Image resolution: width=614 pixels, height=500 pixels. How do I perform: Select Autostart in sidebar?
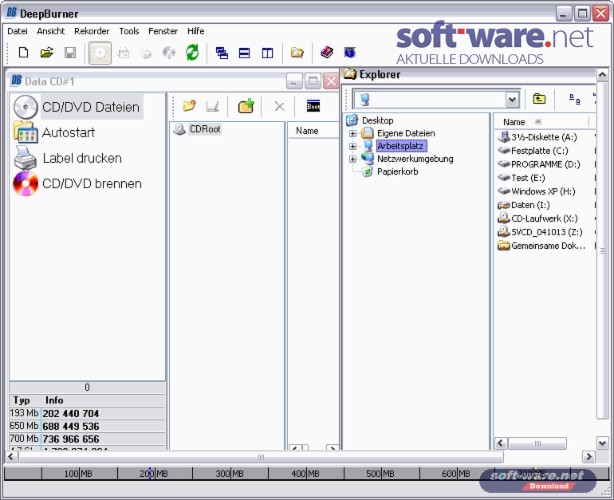pos(54,132)
